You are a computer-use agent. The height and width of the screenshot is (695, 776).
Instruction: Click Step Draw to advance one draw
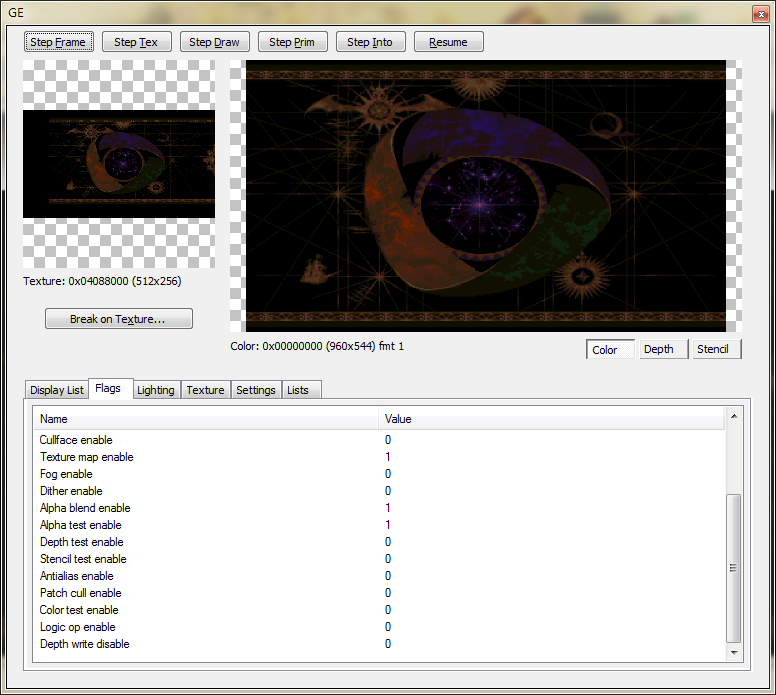(215, 42)
